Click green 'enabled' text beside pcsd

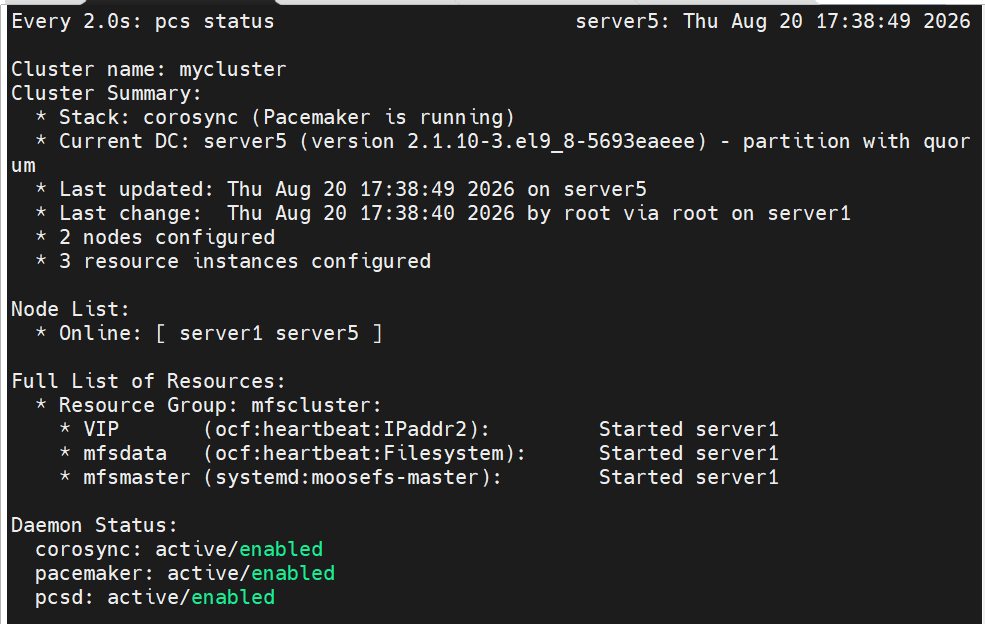point(233,597)
